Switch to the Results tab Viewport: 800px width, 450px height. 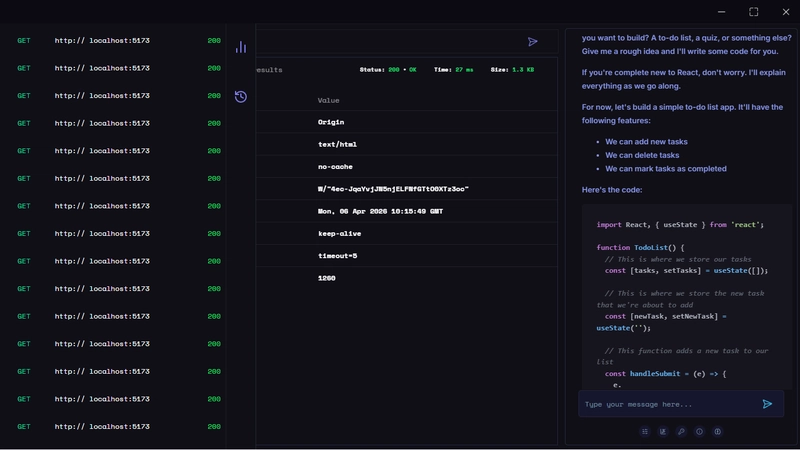tap(270, 70)
